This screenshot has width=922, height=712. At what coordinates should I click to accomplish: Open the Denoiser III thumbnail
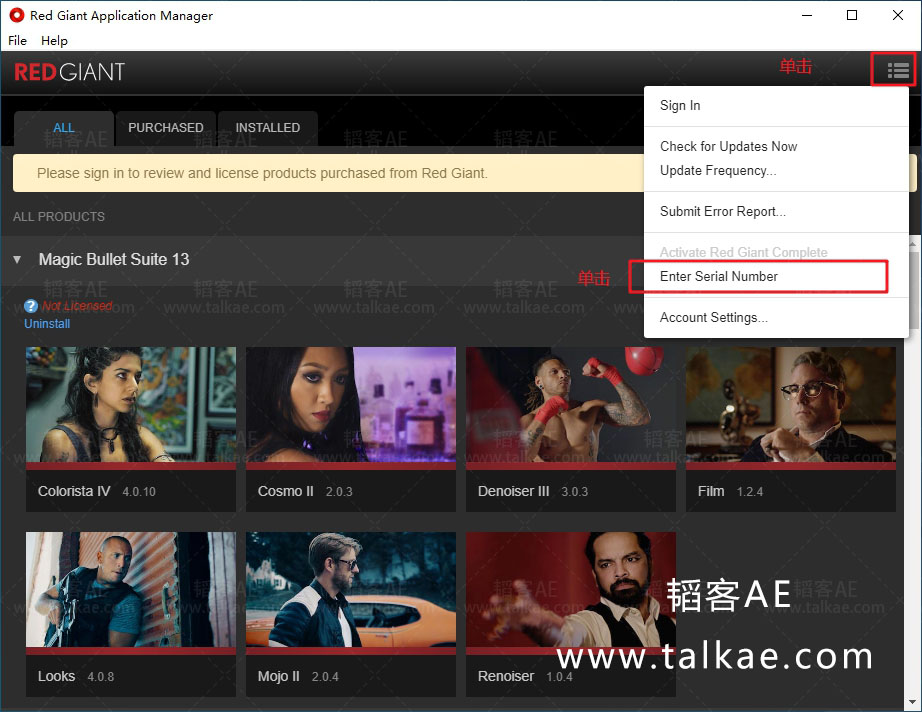pyautogui.click(x=571, y=405)
